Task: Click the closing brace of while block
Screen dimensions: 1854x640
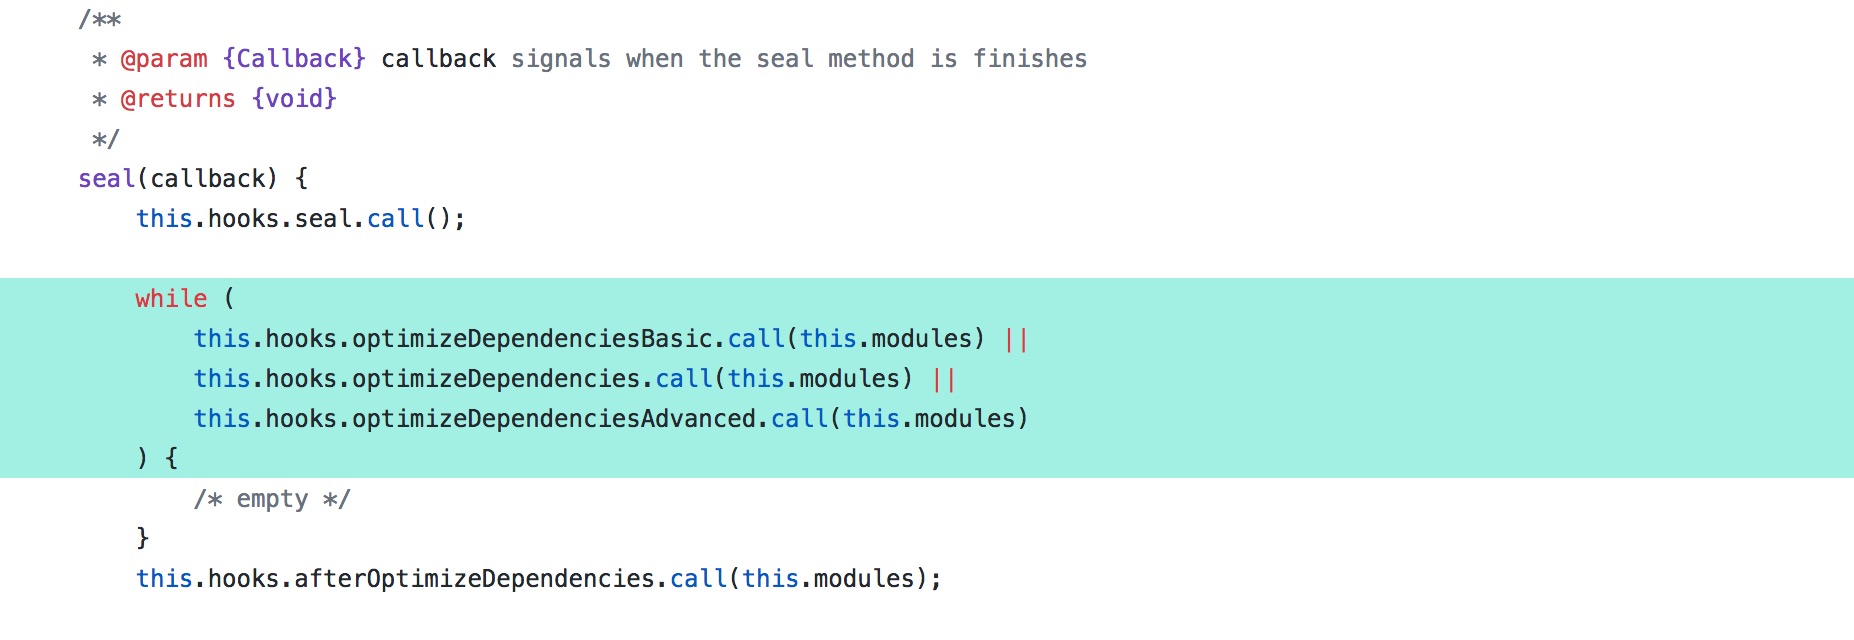Action: pyautogui.click(x=142, y=539)
